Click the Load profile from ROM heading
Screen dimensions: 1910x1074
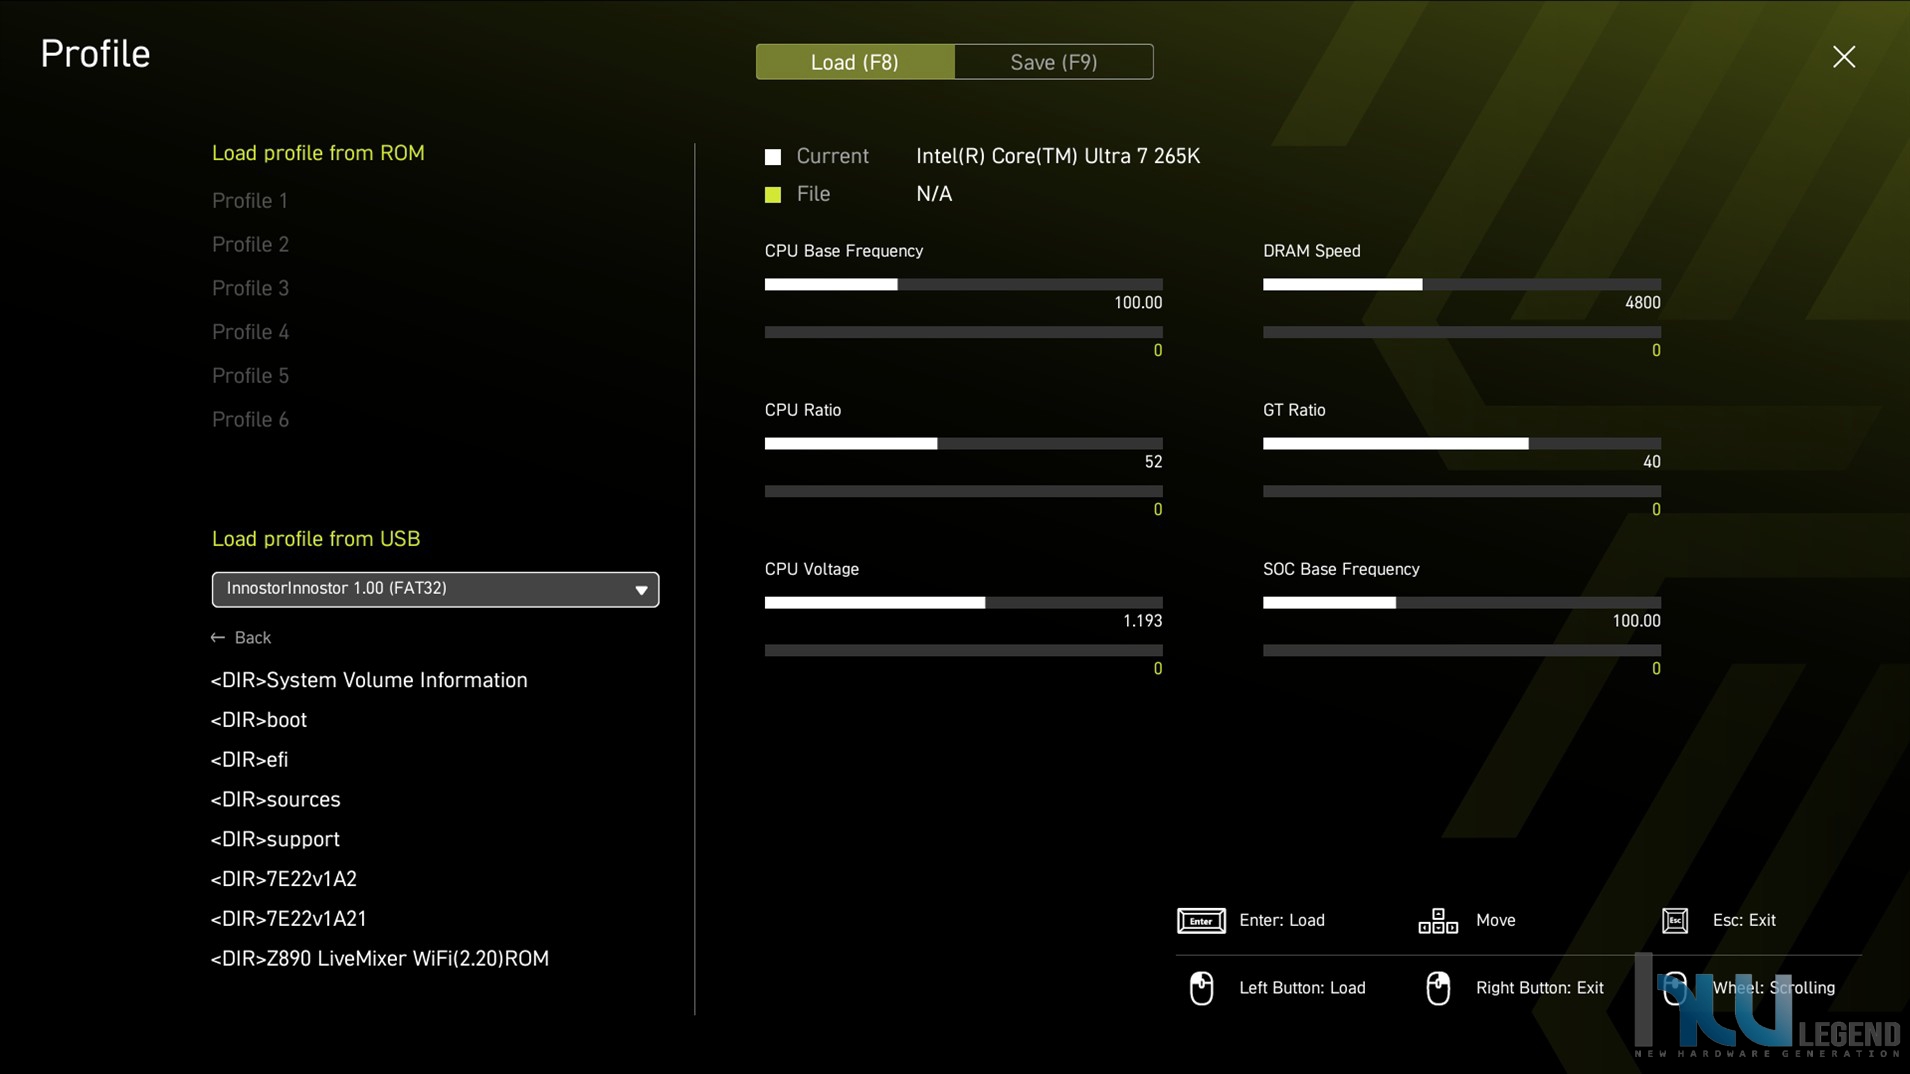point(318,153)
